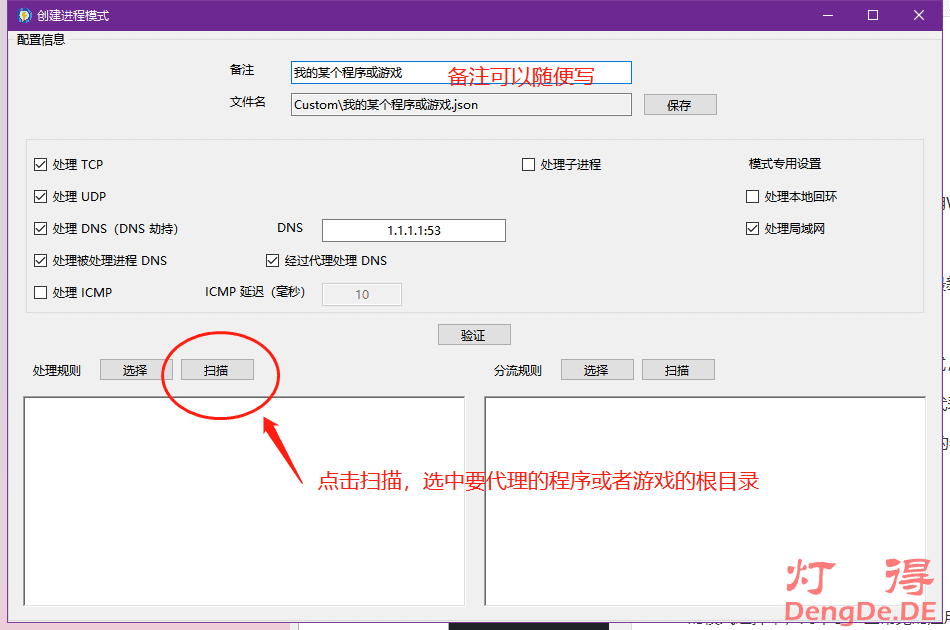This screenshot has width=950, height=630.
Task: Click the 保存 save button
Action: click(x=679, y=105)
